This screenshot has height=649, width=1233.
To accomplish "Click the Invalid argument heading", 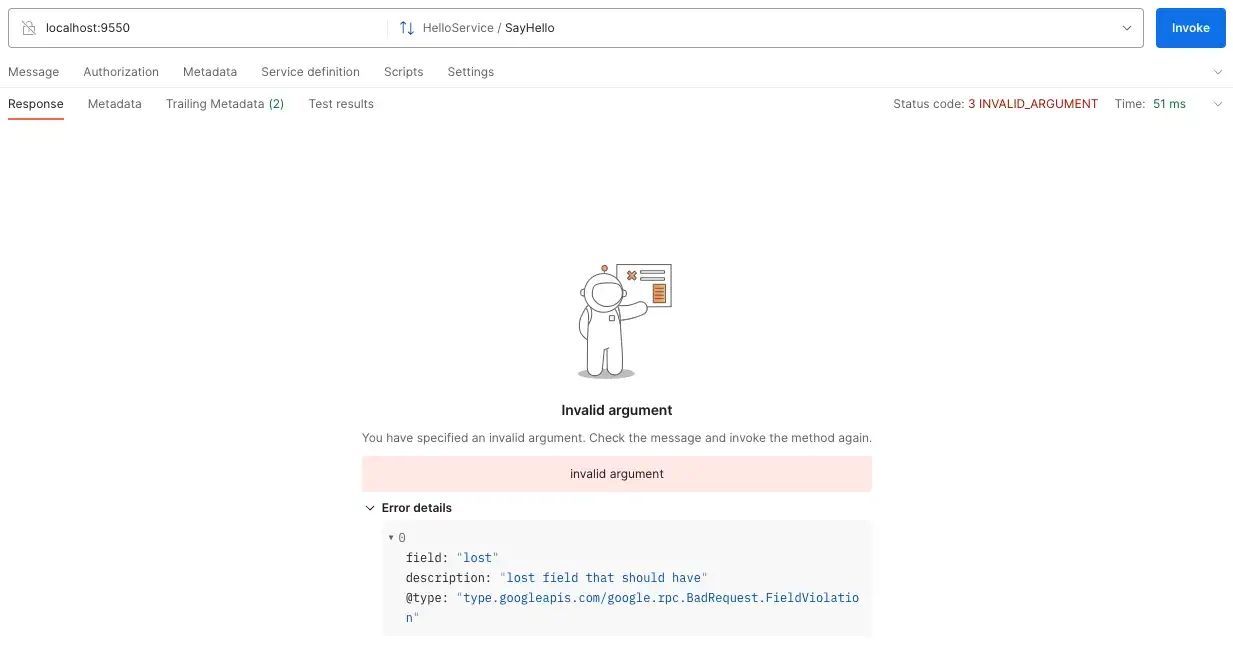I will (x=617, y=410).
